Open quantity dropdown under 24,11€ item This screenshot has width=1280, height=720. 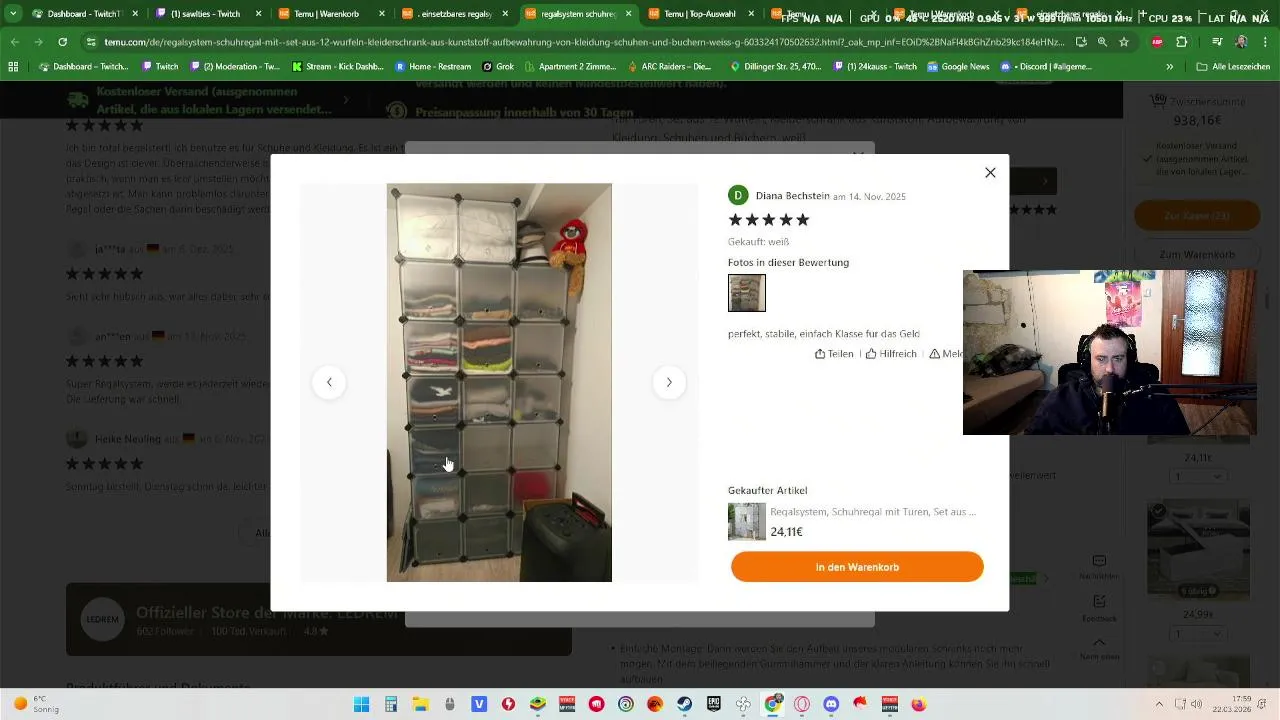[1197, 477]
